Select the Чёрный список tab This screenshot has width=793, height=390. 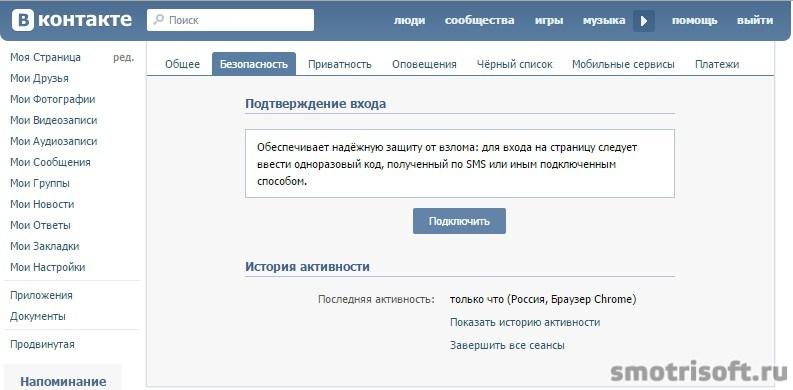(514, 64)
